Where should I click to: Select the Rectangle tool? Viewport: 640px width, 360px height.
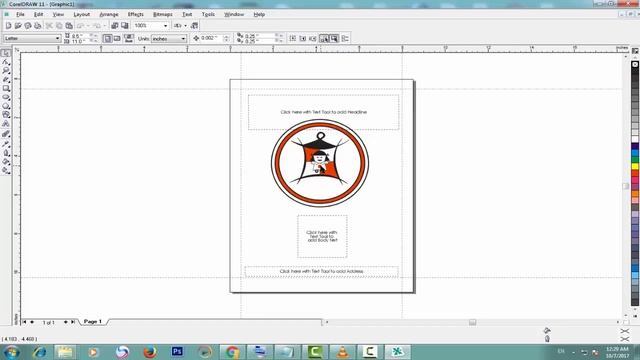(6, 89)
